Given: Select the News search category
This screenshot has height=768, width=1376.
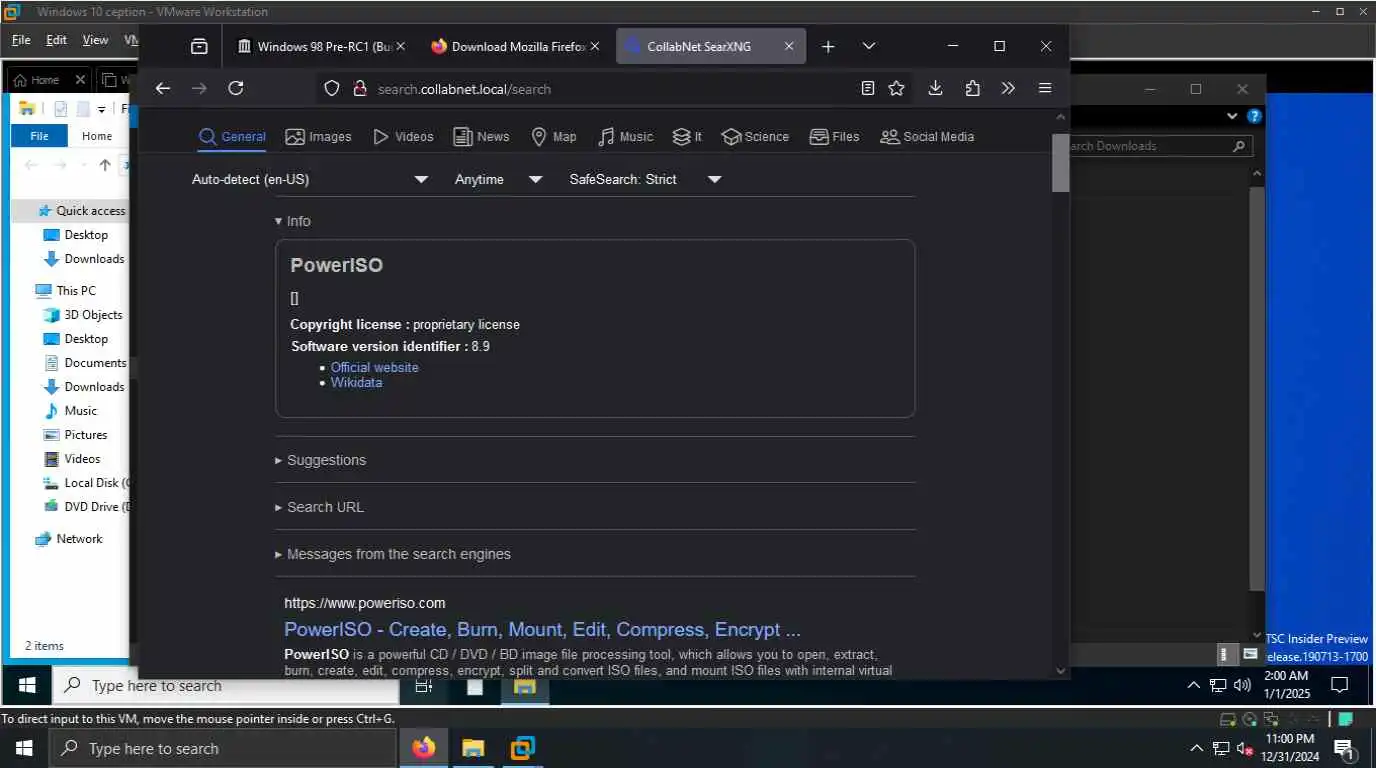Looking at the screenshot, I should point(481,137).
